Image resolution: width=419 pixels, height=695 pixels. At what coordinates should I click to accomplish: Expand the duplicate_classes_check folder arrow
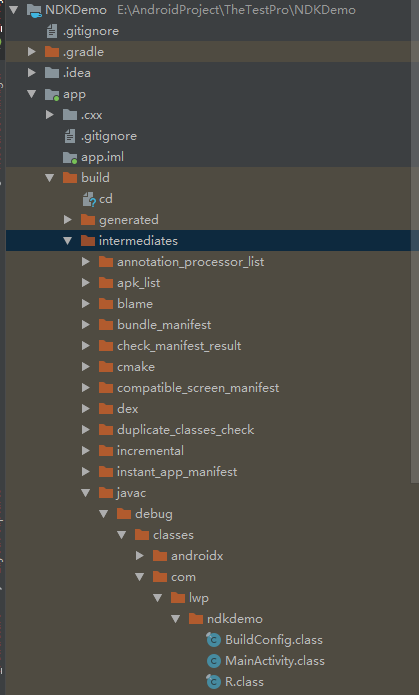[x=86, y=429]
